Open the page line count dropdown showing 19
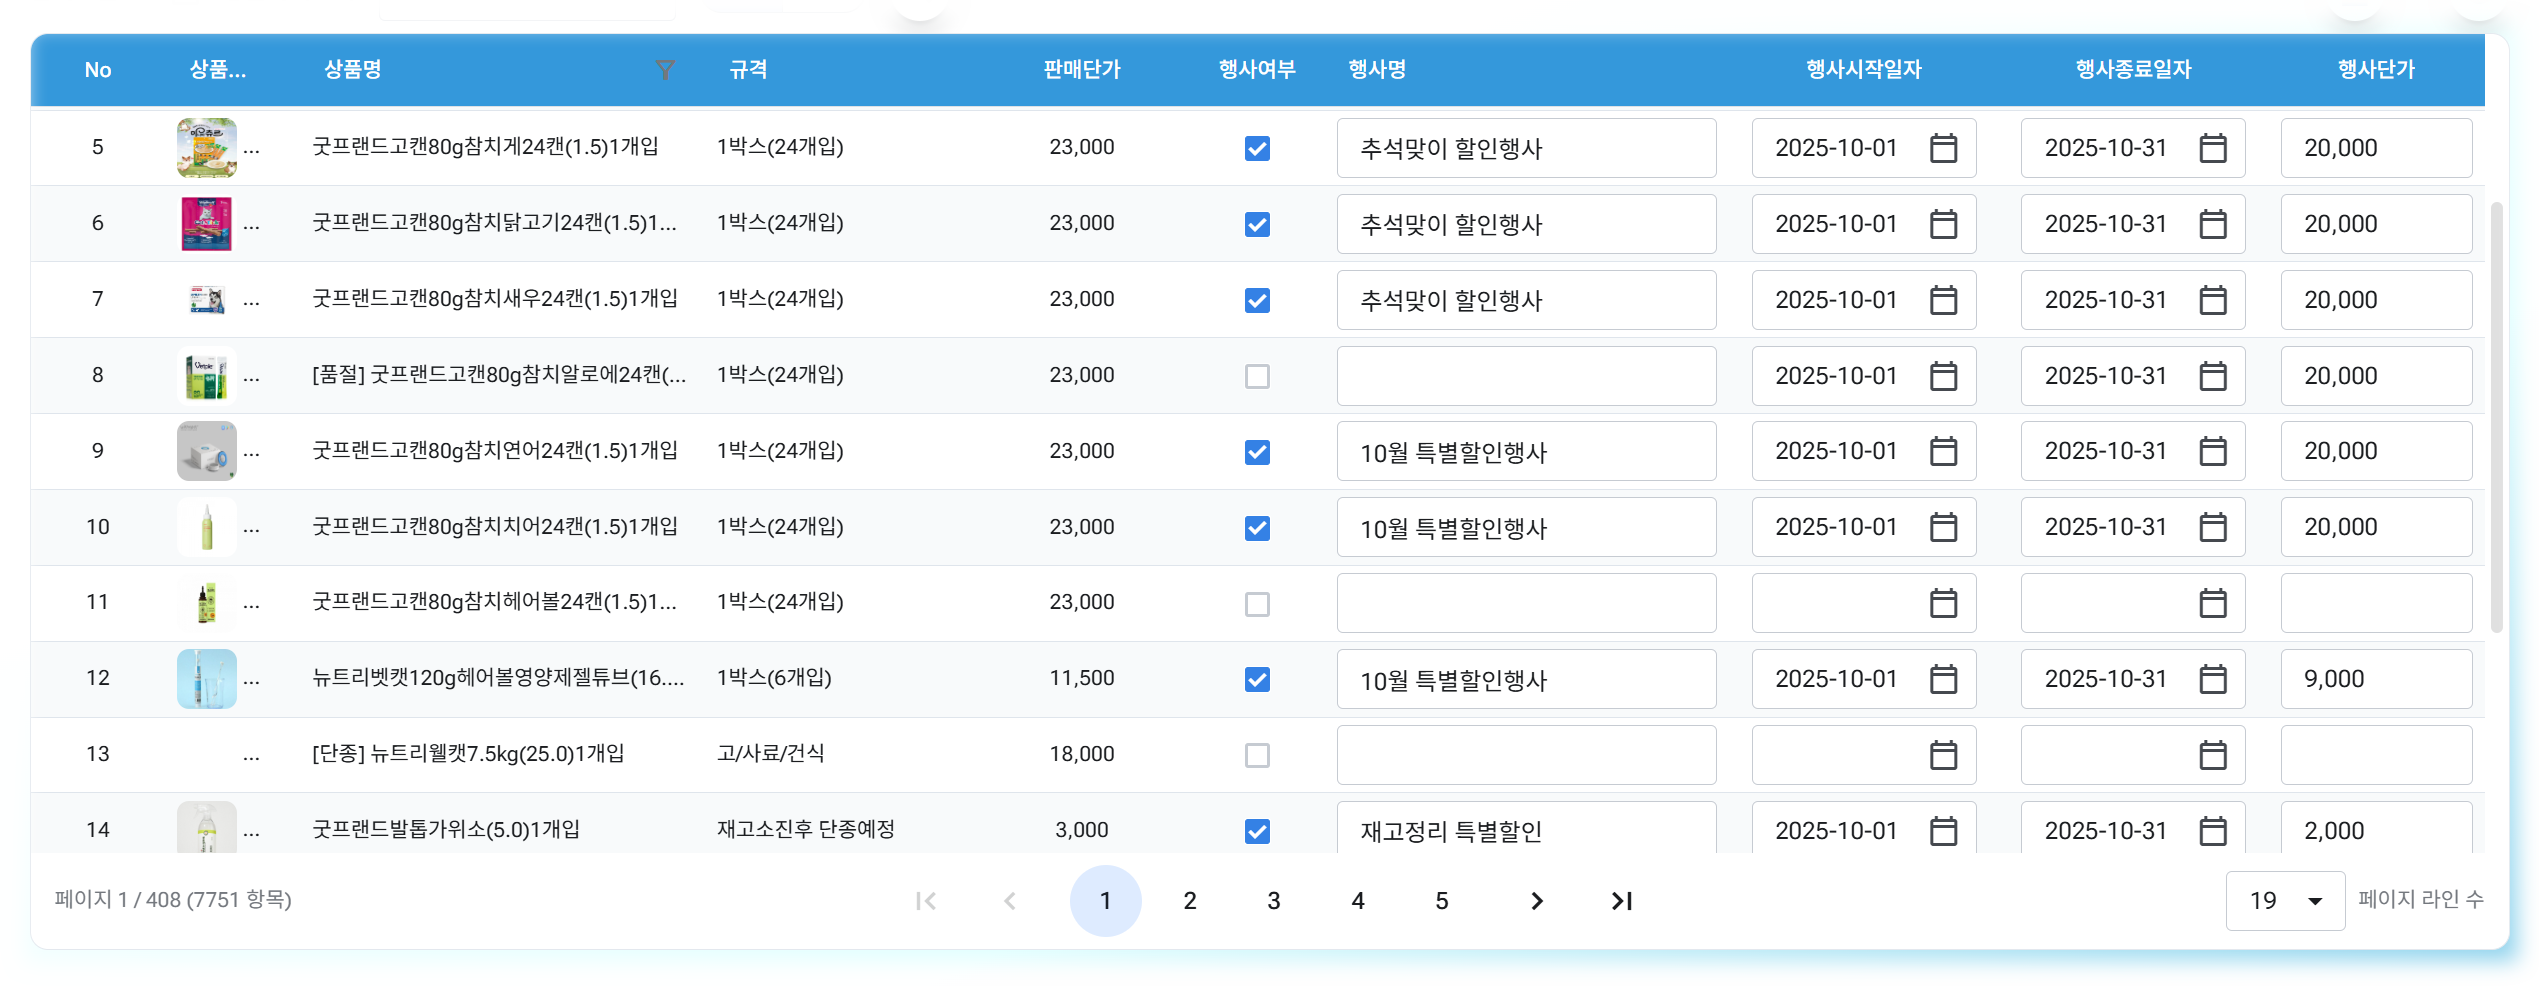The height and width of the screenshot is (986, 2539). click(x=2284, y=901)
